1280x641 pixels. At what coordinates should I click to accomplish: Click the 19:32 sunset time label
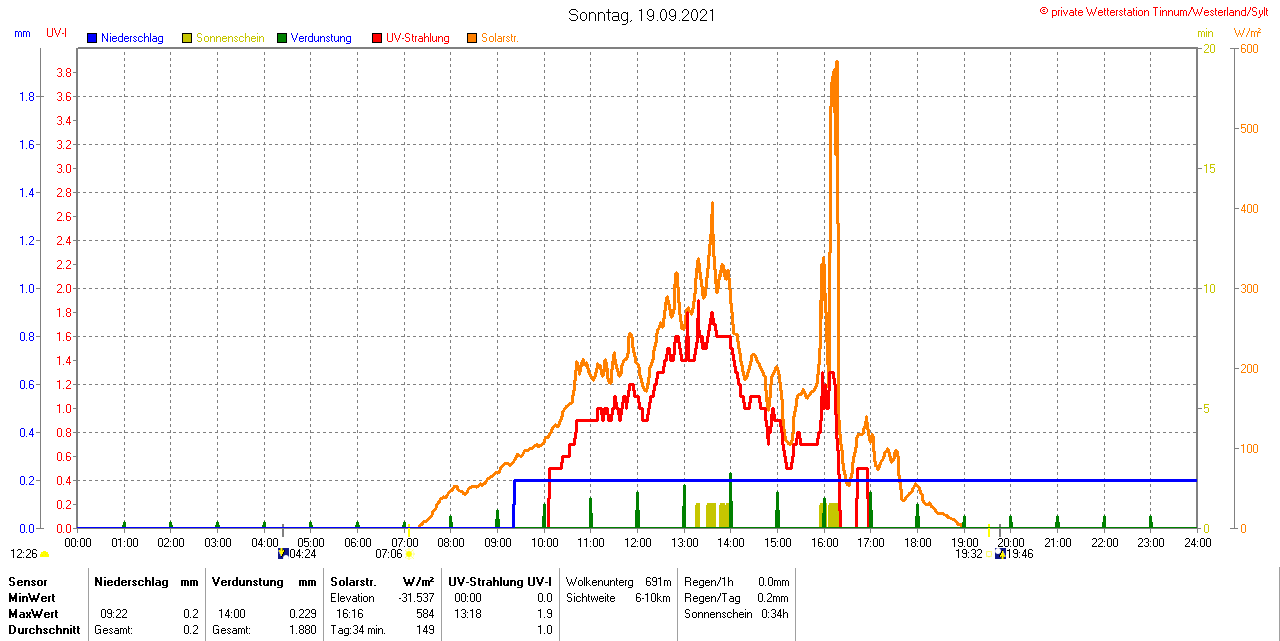pos(968,553)
